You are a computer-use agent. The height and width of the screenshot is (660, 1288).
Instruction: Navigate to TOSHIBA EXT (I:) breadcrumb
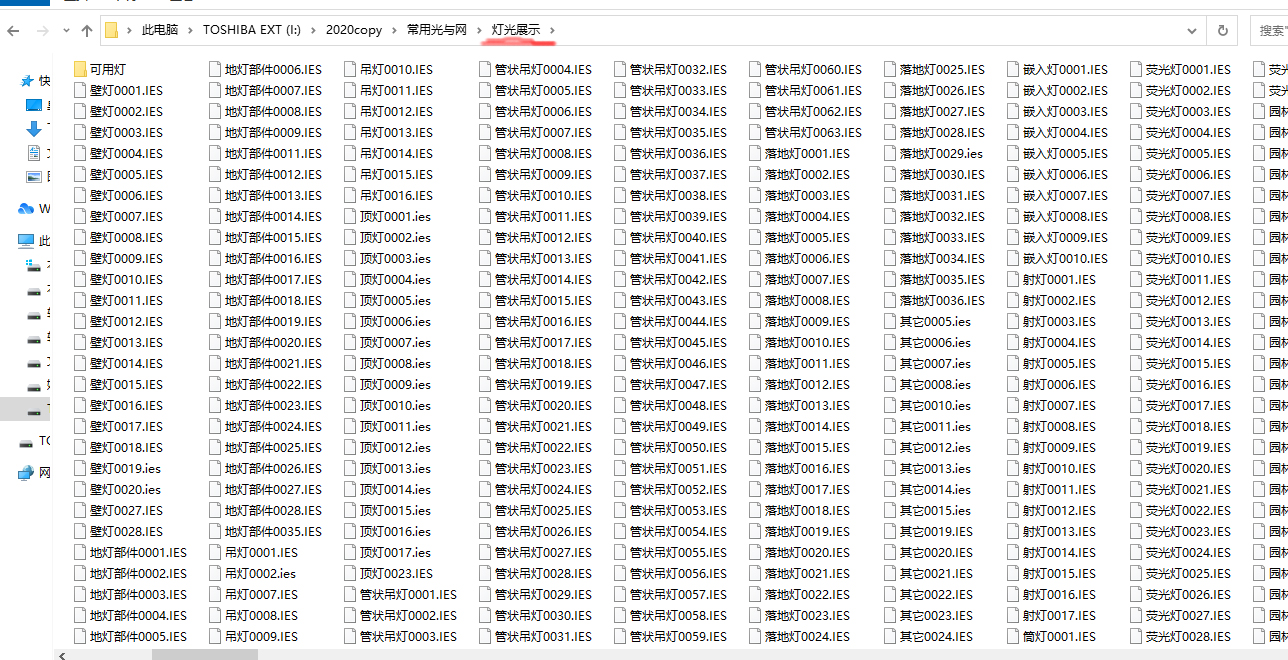point(251,30)
